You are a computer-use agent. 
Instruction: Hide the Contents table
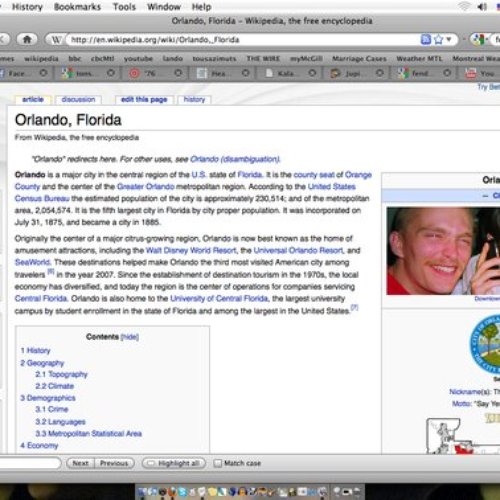130,337
